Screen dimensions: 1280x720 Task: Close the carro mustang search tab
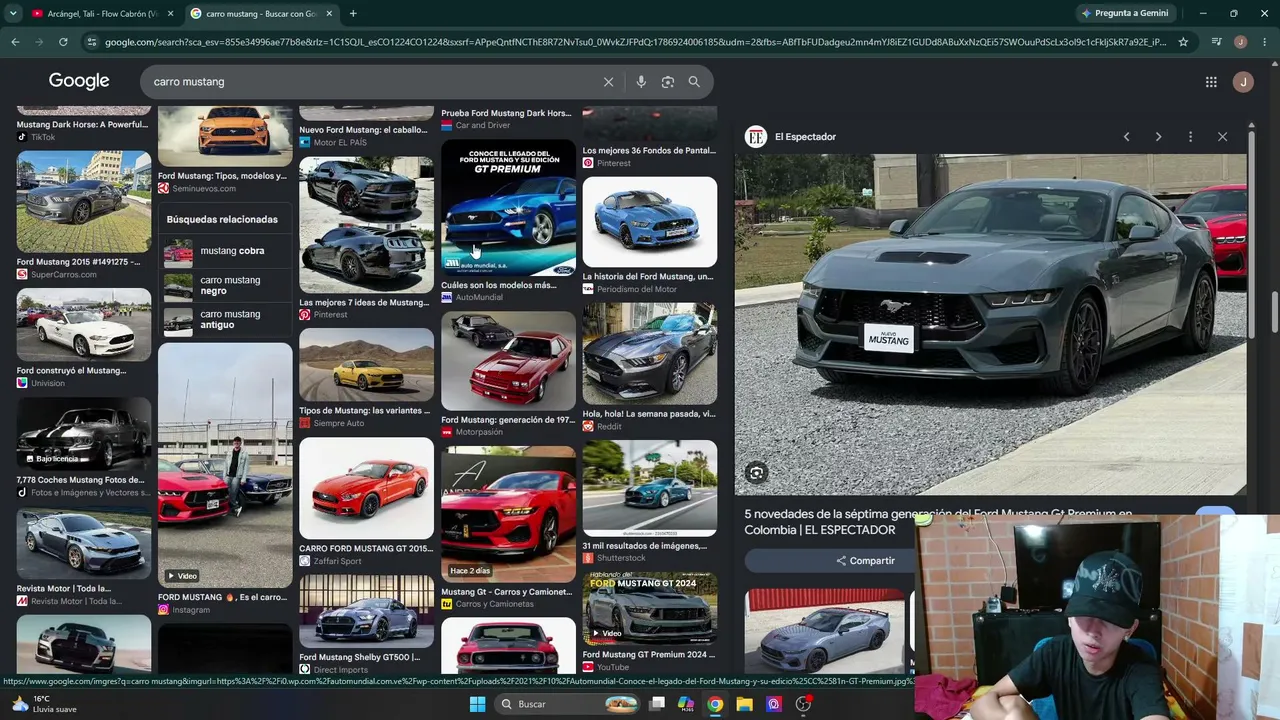(x=329, y=13)
